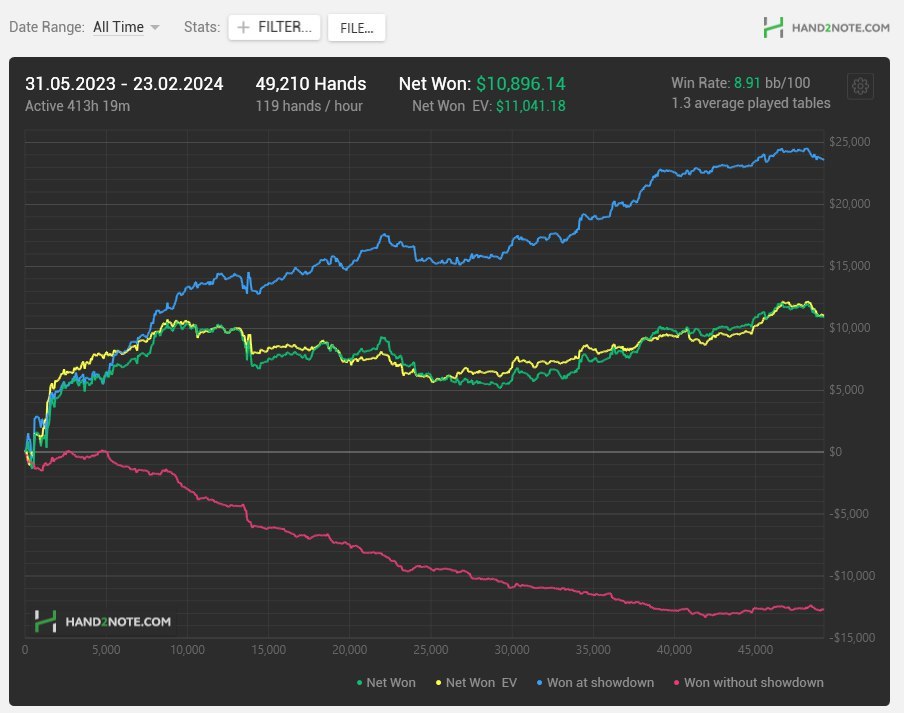Click the plus FILTER button
This screenshot has width=904, height=713.
coord(274,27)
